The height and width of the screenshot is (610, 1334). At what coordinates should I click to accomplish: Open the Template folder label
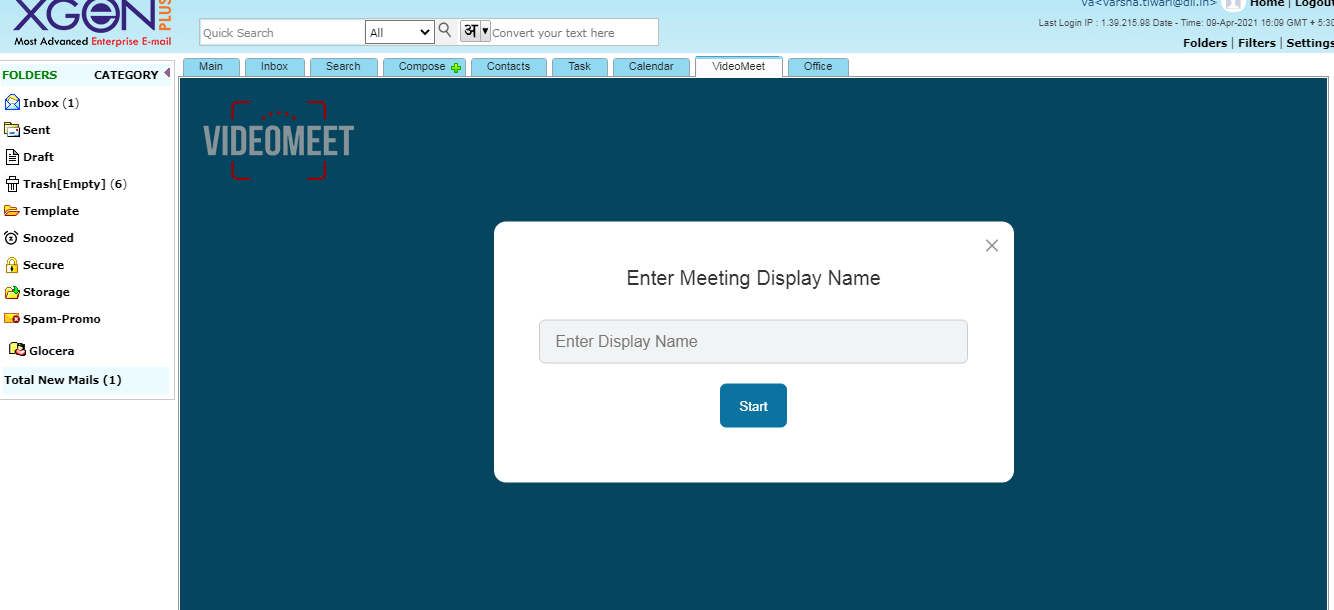pos(51,211)
